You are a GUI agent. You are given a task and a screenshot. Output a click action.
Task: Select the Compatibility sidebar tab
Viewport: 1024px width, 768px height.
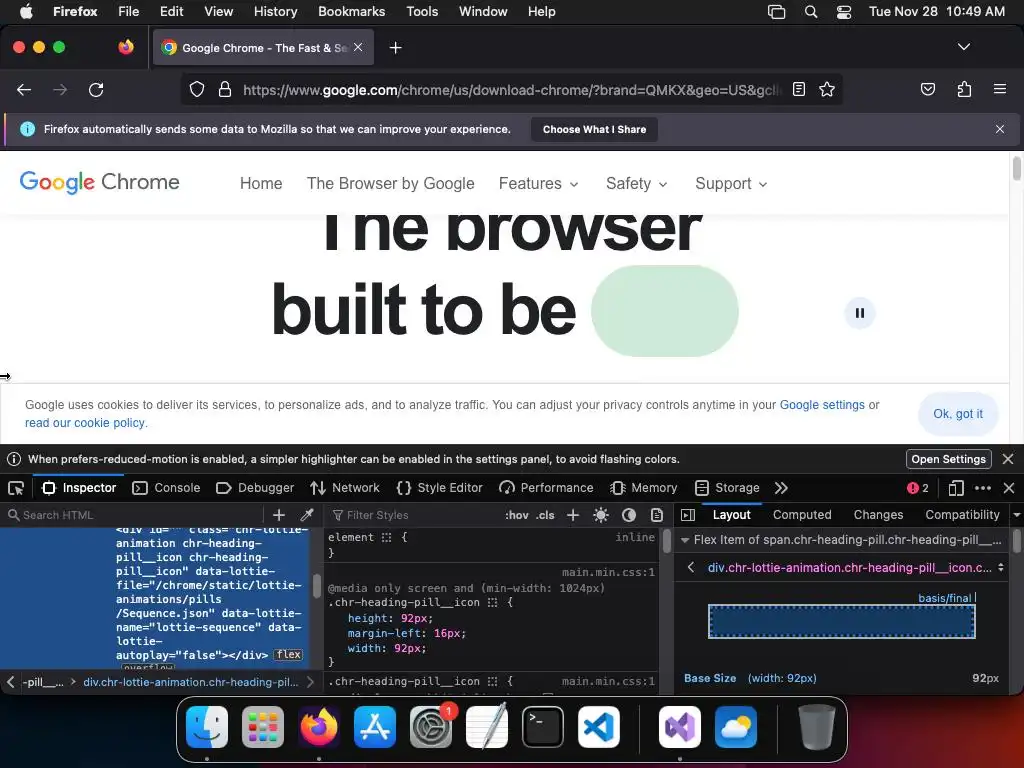click(x=962, y=515)
